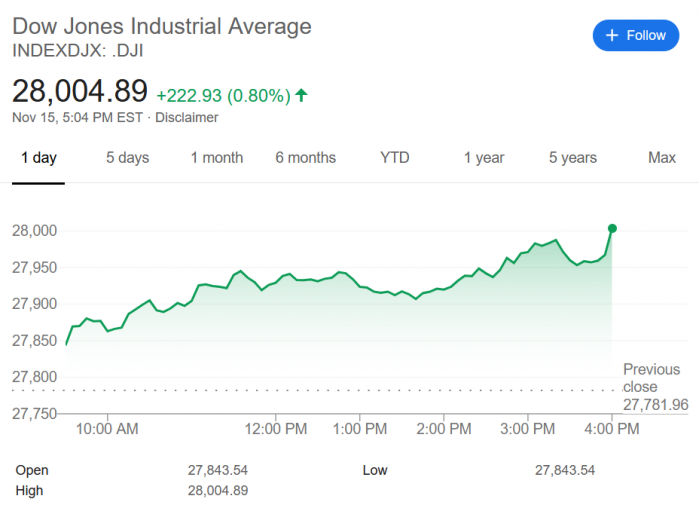This screenshot has height=508, width=700.
Task: View the 1 year chart
Action: tap(484, 158)
